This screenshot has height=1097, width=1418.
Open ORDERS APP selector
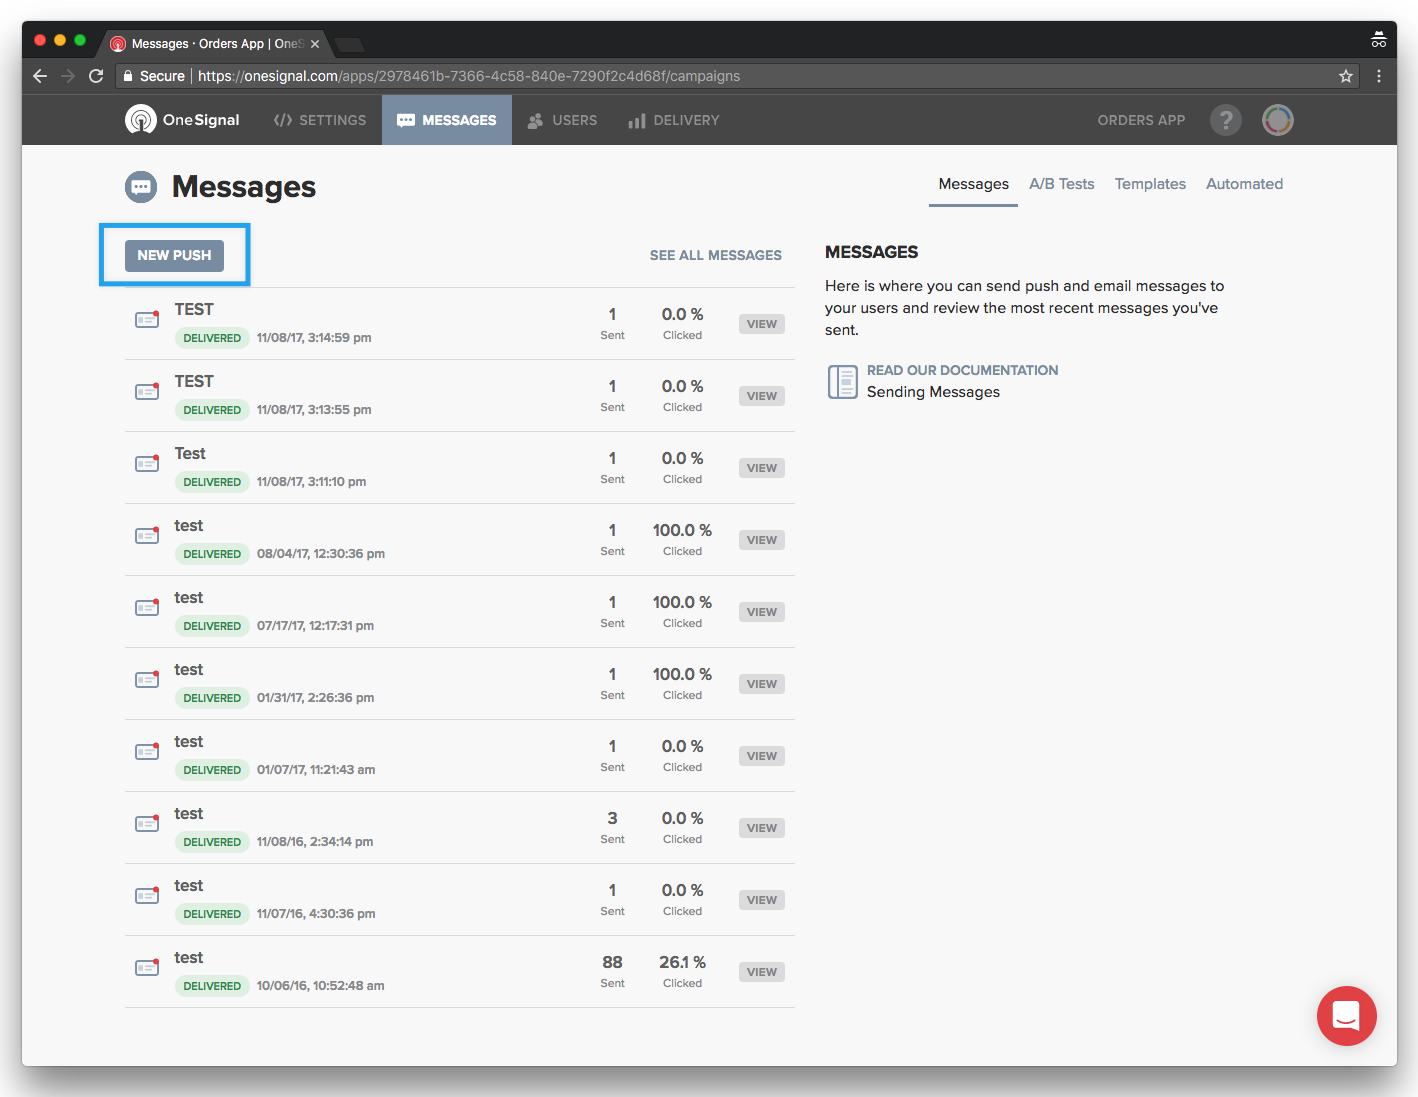1141,120
